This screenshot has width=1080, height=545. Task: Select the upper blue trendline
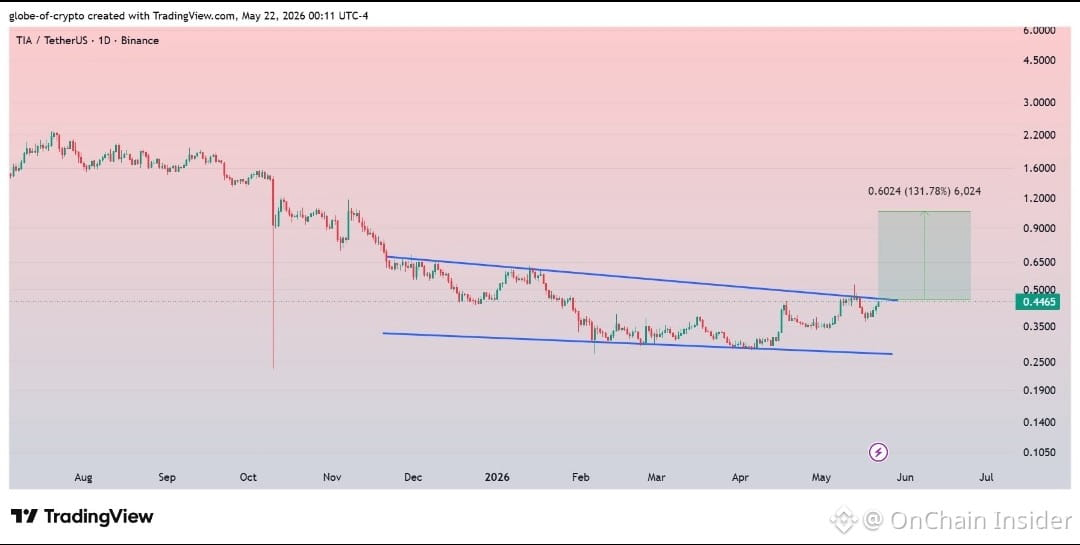(641, 278)
